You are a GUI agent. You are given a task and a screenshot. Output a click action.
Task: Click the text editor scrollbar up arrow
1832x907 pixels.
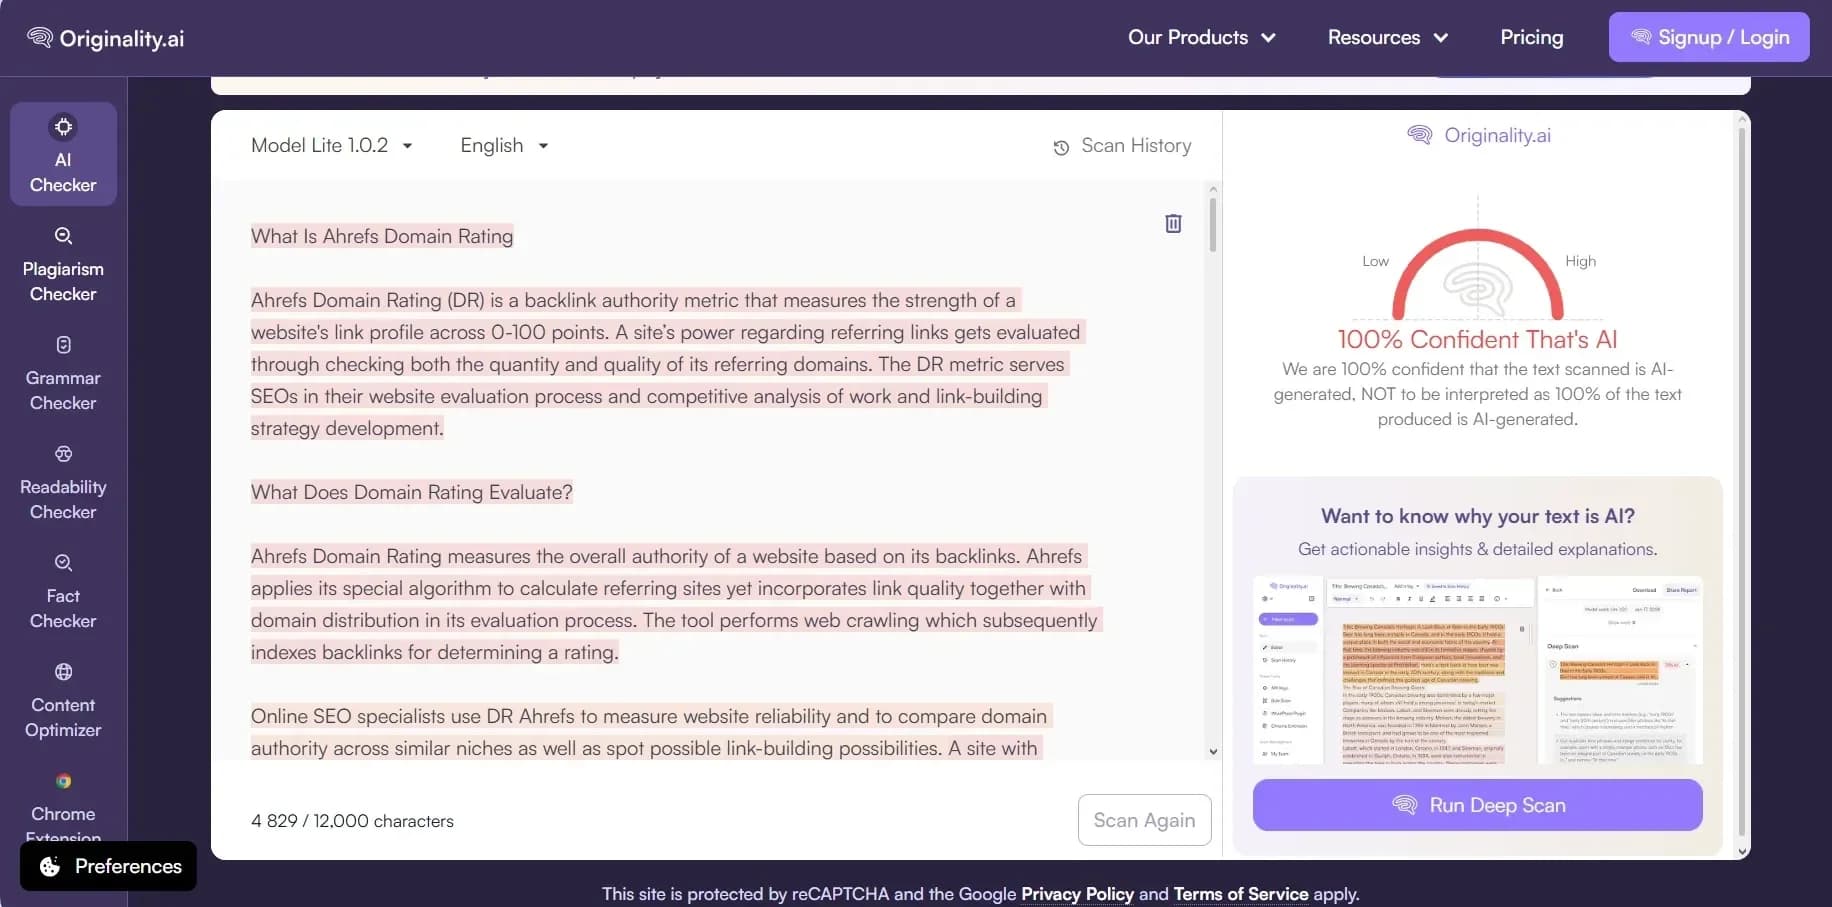(x=1213, y=189)
